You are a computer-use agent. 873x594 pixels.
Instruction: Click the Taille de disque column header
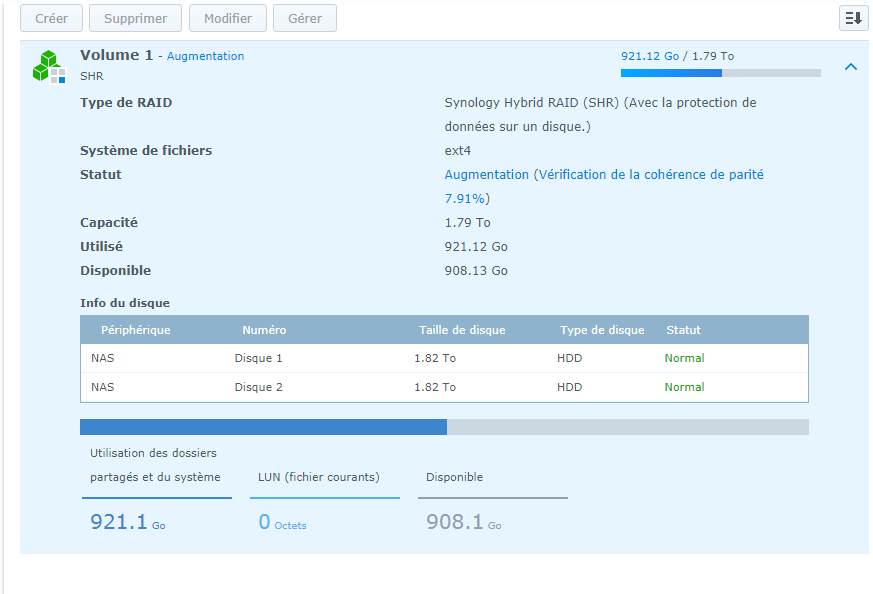coord(462,330)
